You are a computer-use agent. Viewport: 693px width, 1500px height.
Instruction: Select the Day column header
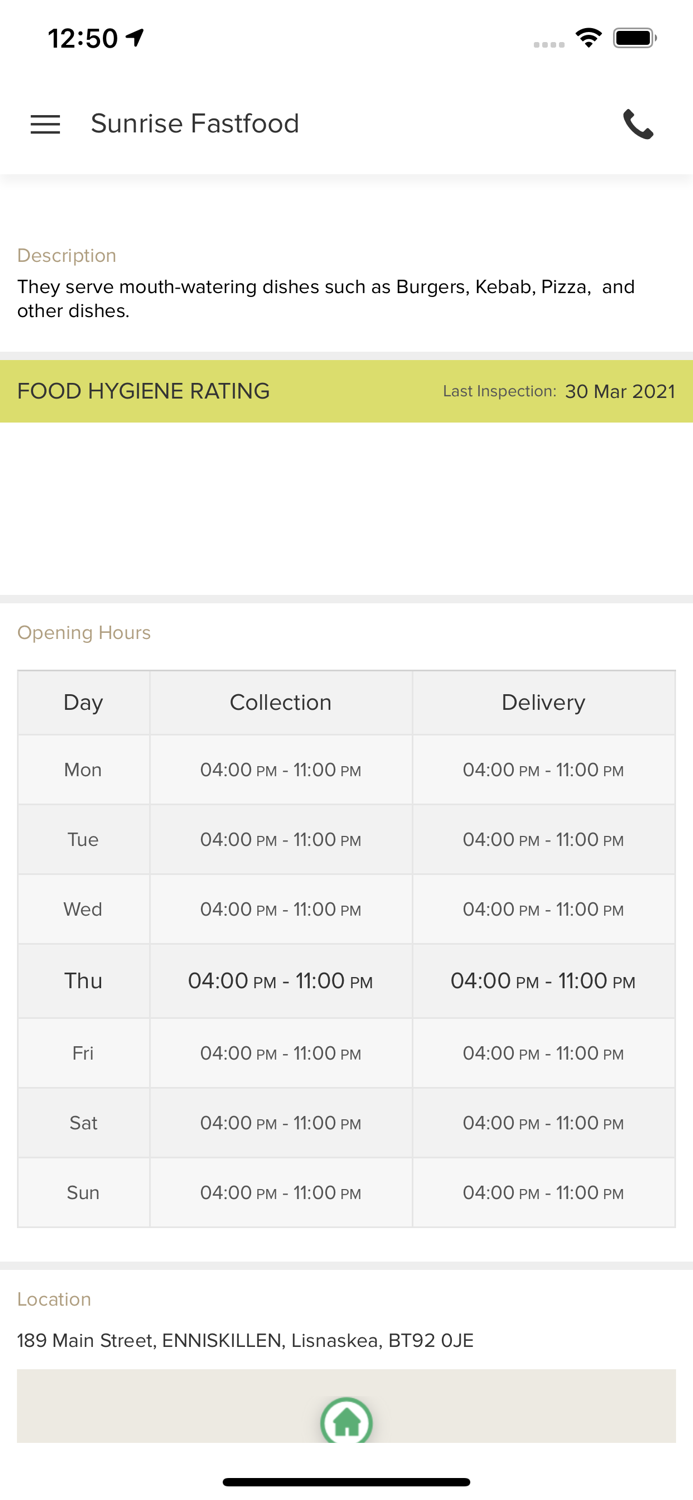(x=83, y=702)
